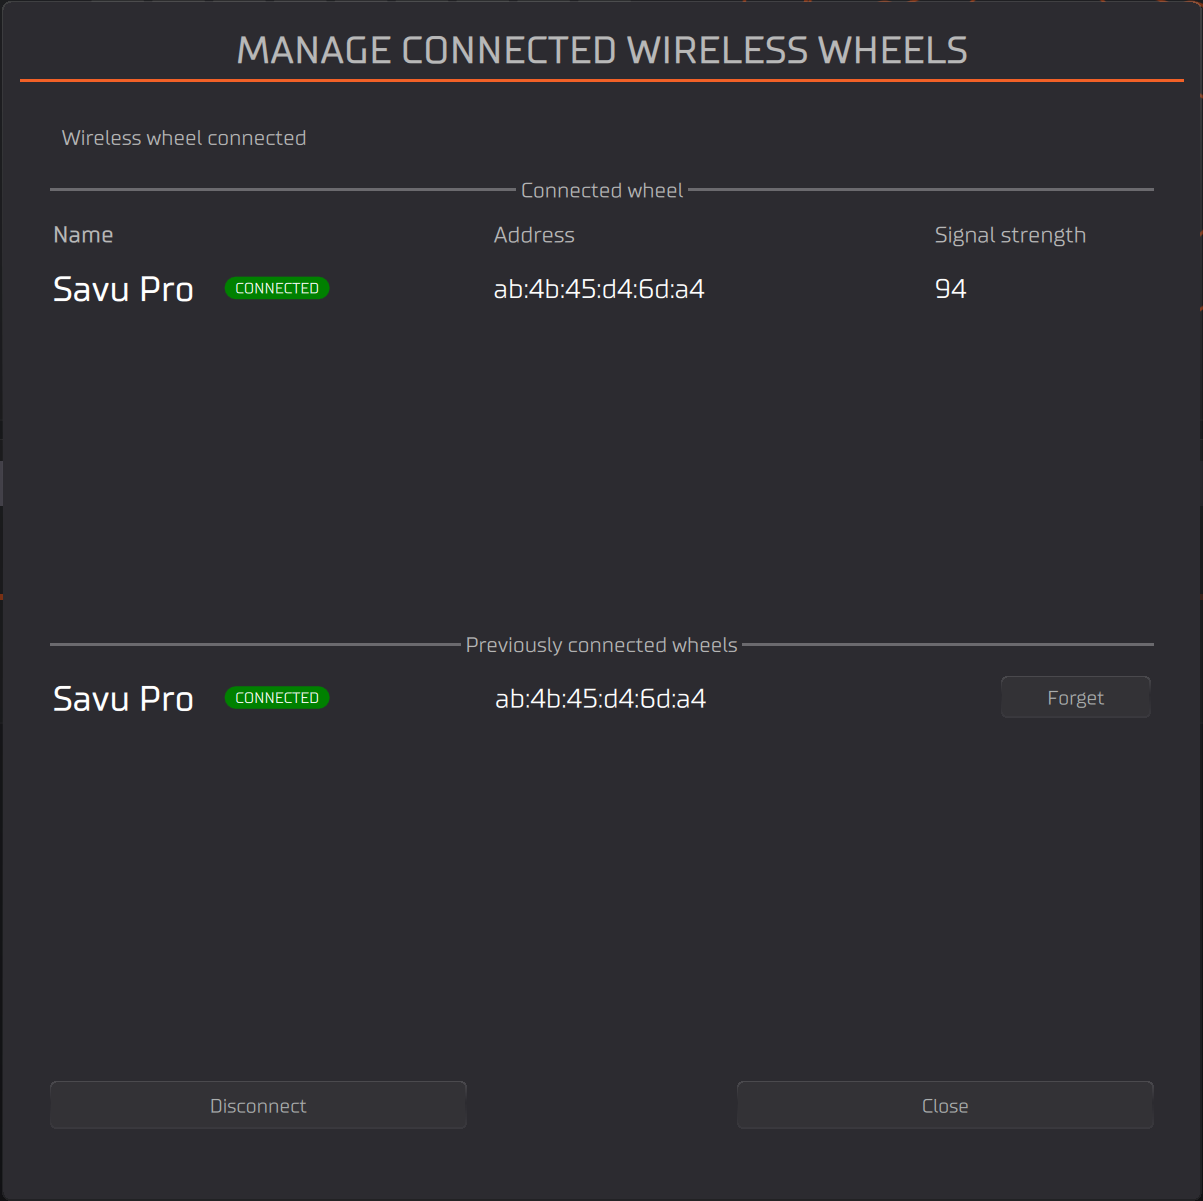Click the connected wheel's MAC address
Image resolution: width=1203 pixels, height=1201 pixels.
tap(599, 289)
